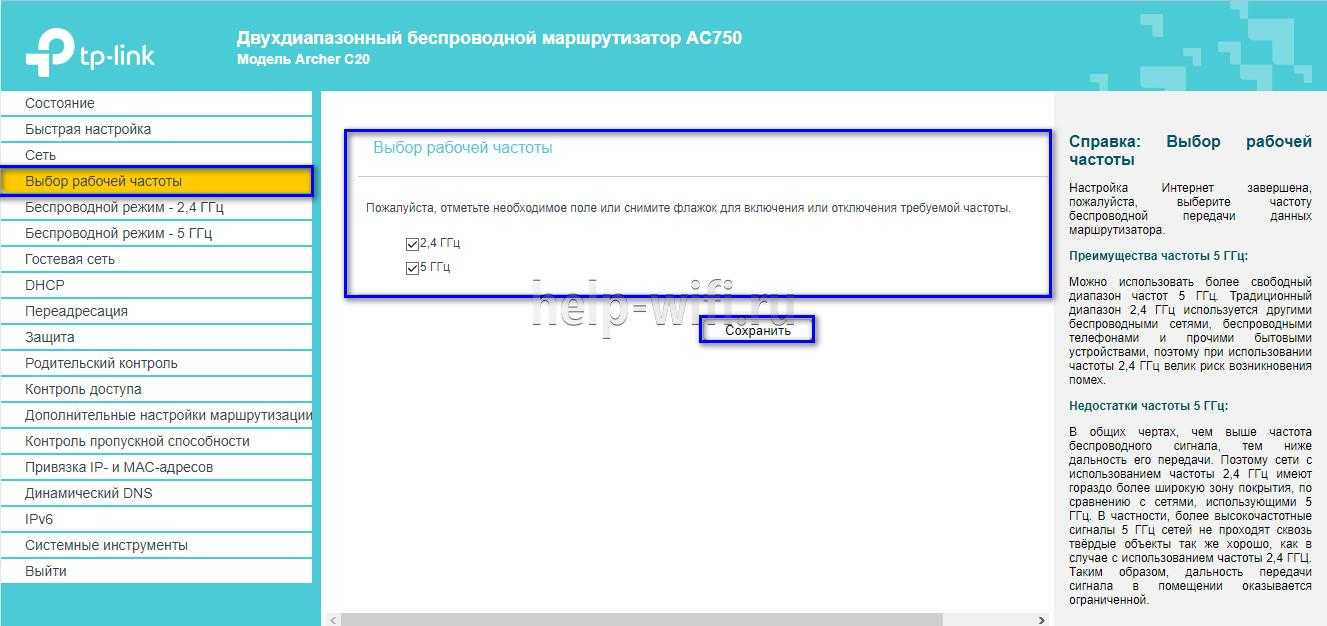1327x626 pixels.
Task: Navigate to Переадресация settings
Action: [76, 311]
